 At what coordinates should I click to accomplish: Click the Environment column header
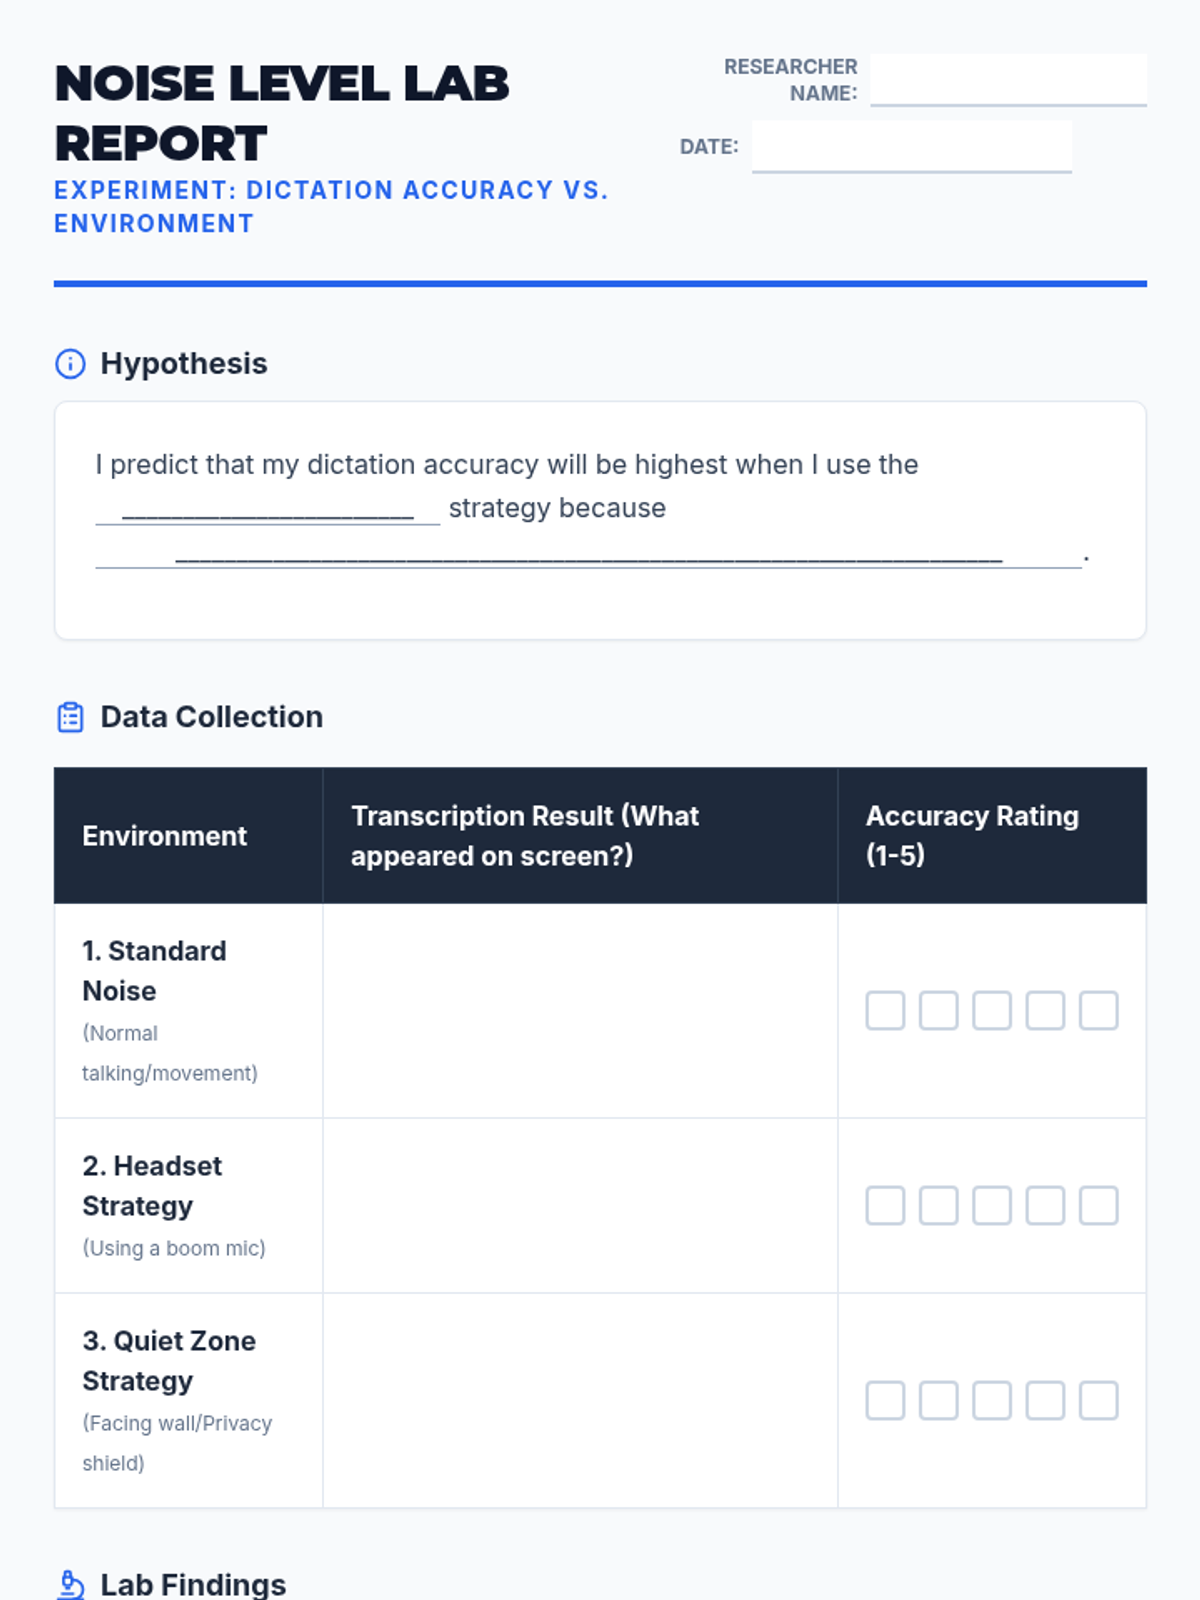[165, 836]
